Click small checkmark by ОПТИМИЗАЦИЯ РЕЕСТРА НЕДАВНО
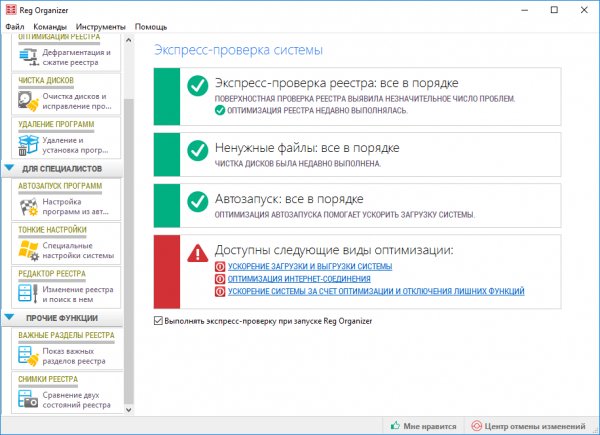The image size is (600, 435). click(220, 110)
